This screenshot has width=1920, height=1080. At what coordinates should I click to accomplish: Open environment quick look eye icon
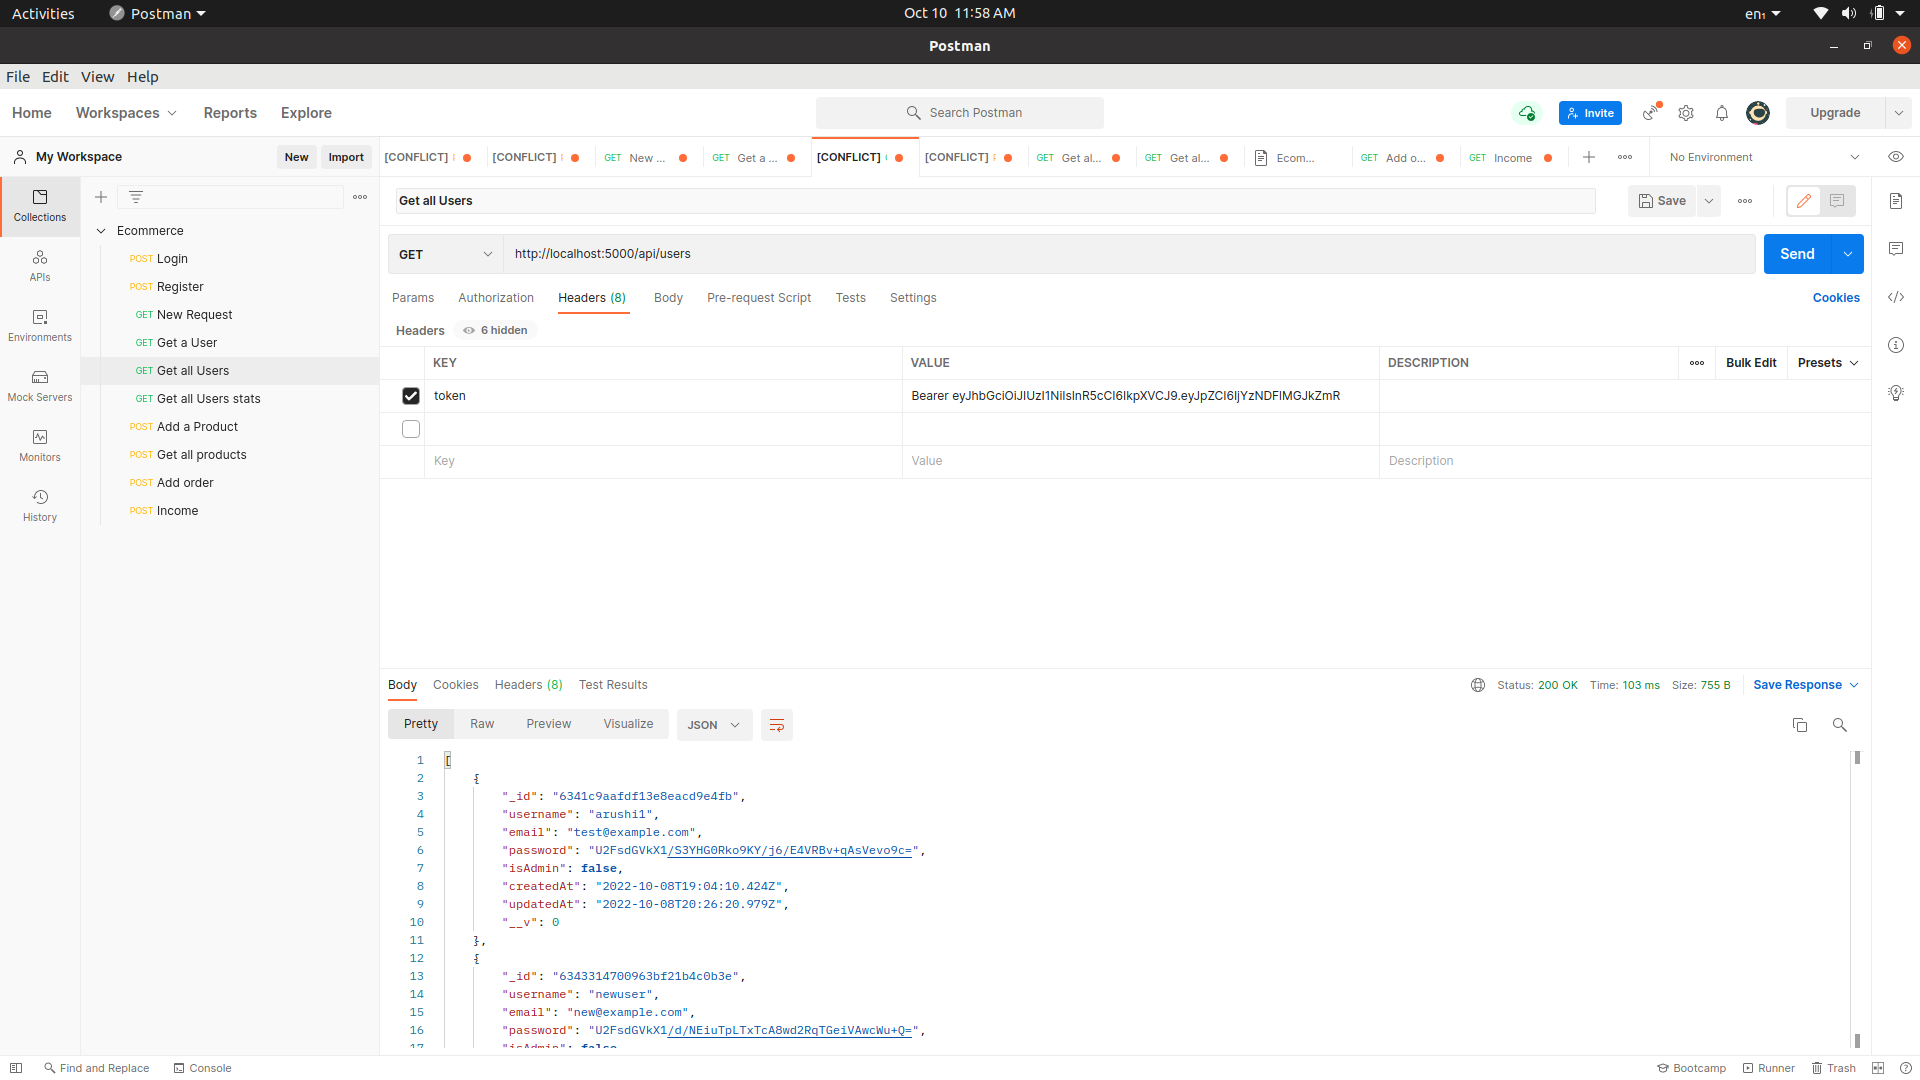click(x=1896, y=157)
